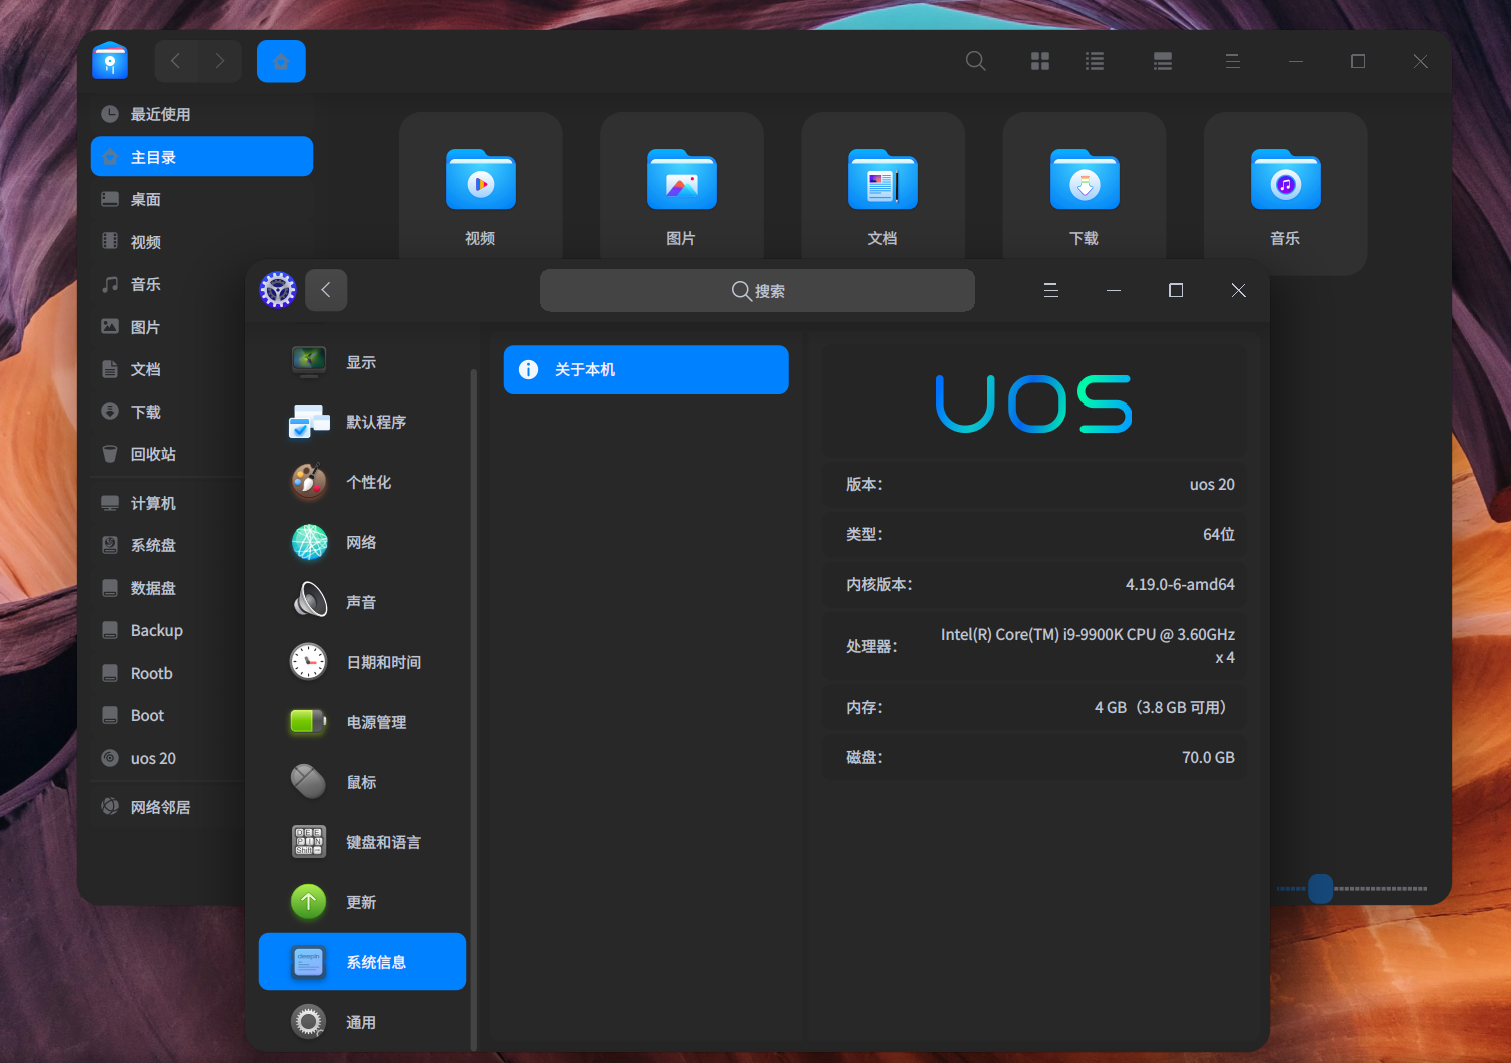This screenshot has height=1063, width=1511.
Task: Click the file manager search button
Action: [976, 62]
